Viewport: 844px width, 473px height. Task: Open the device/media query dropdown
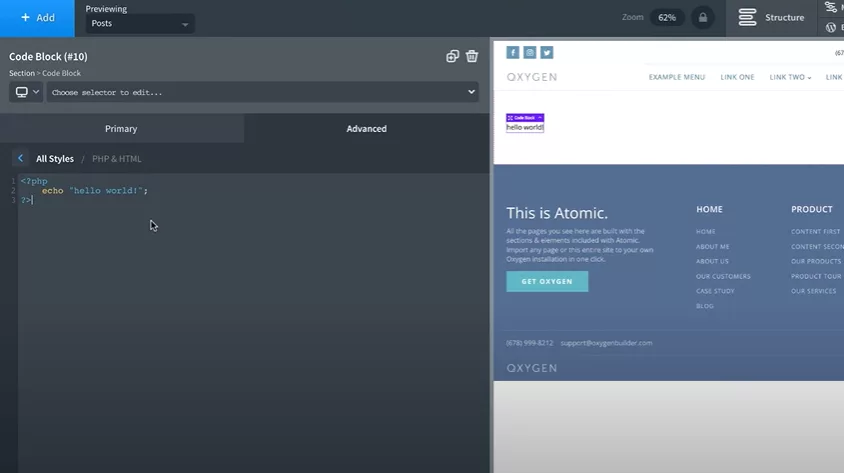coord(26,92)
